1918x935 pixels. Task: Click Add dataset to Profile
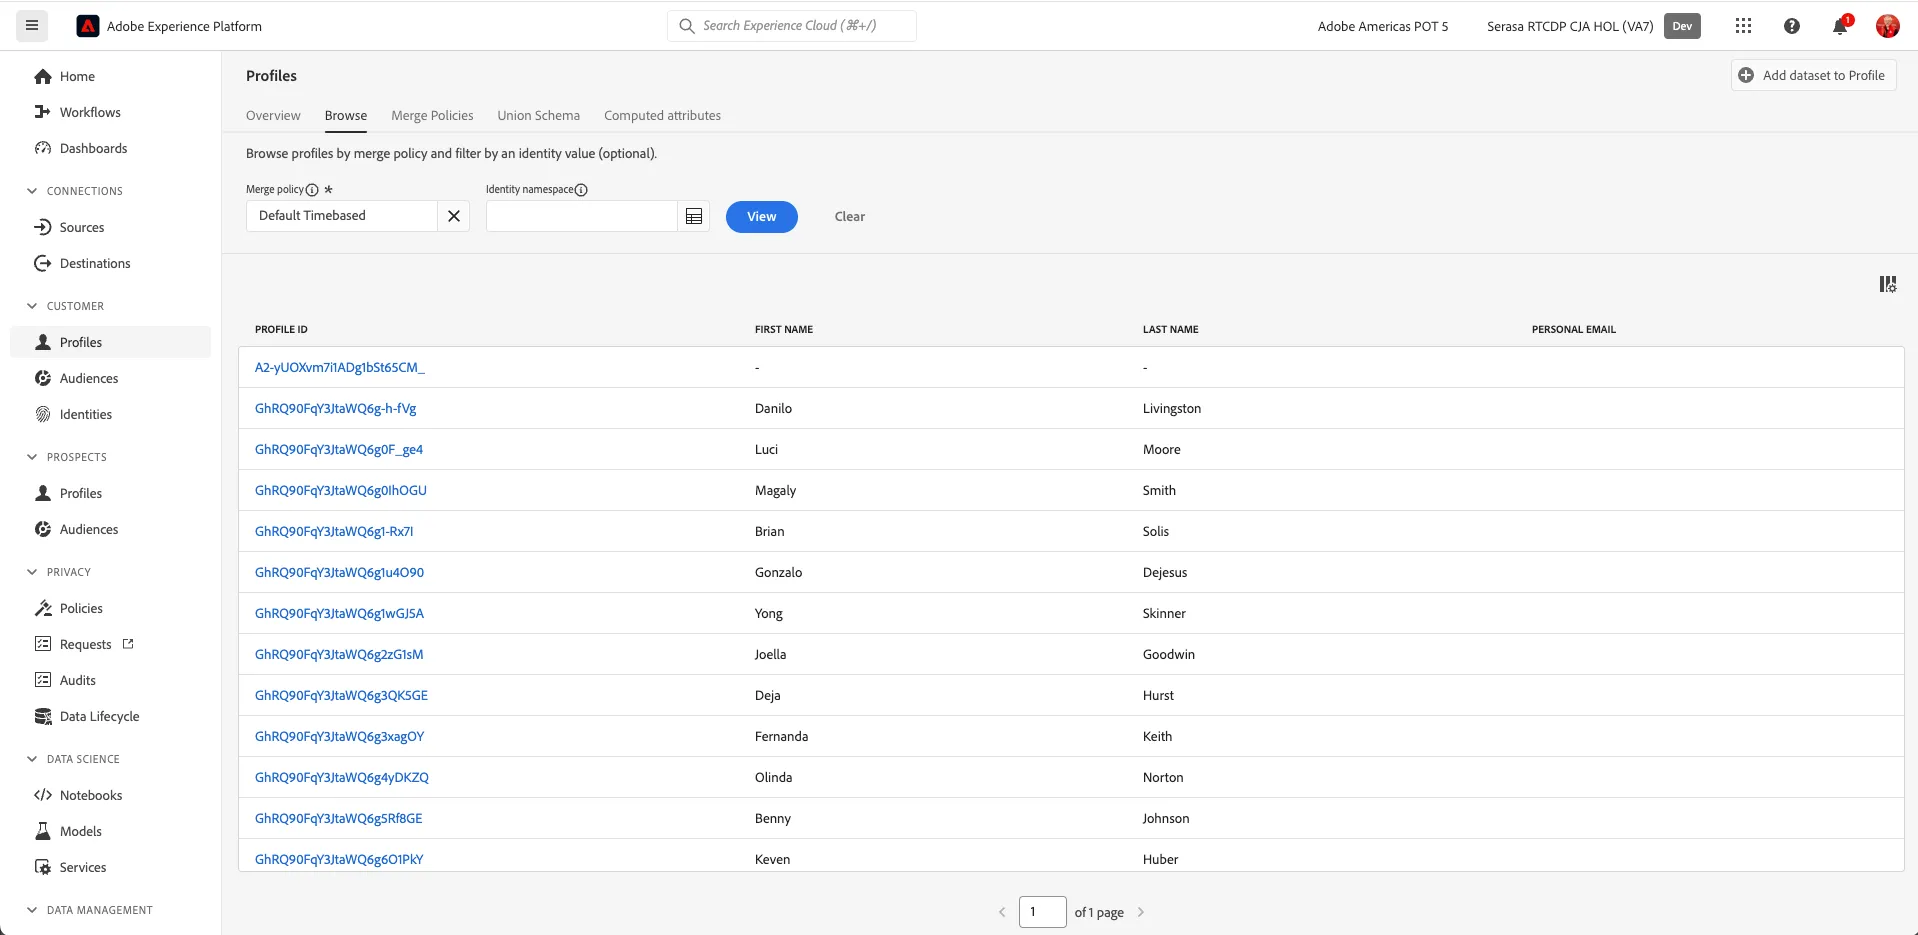[1813, 75]
